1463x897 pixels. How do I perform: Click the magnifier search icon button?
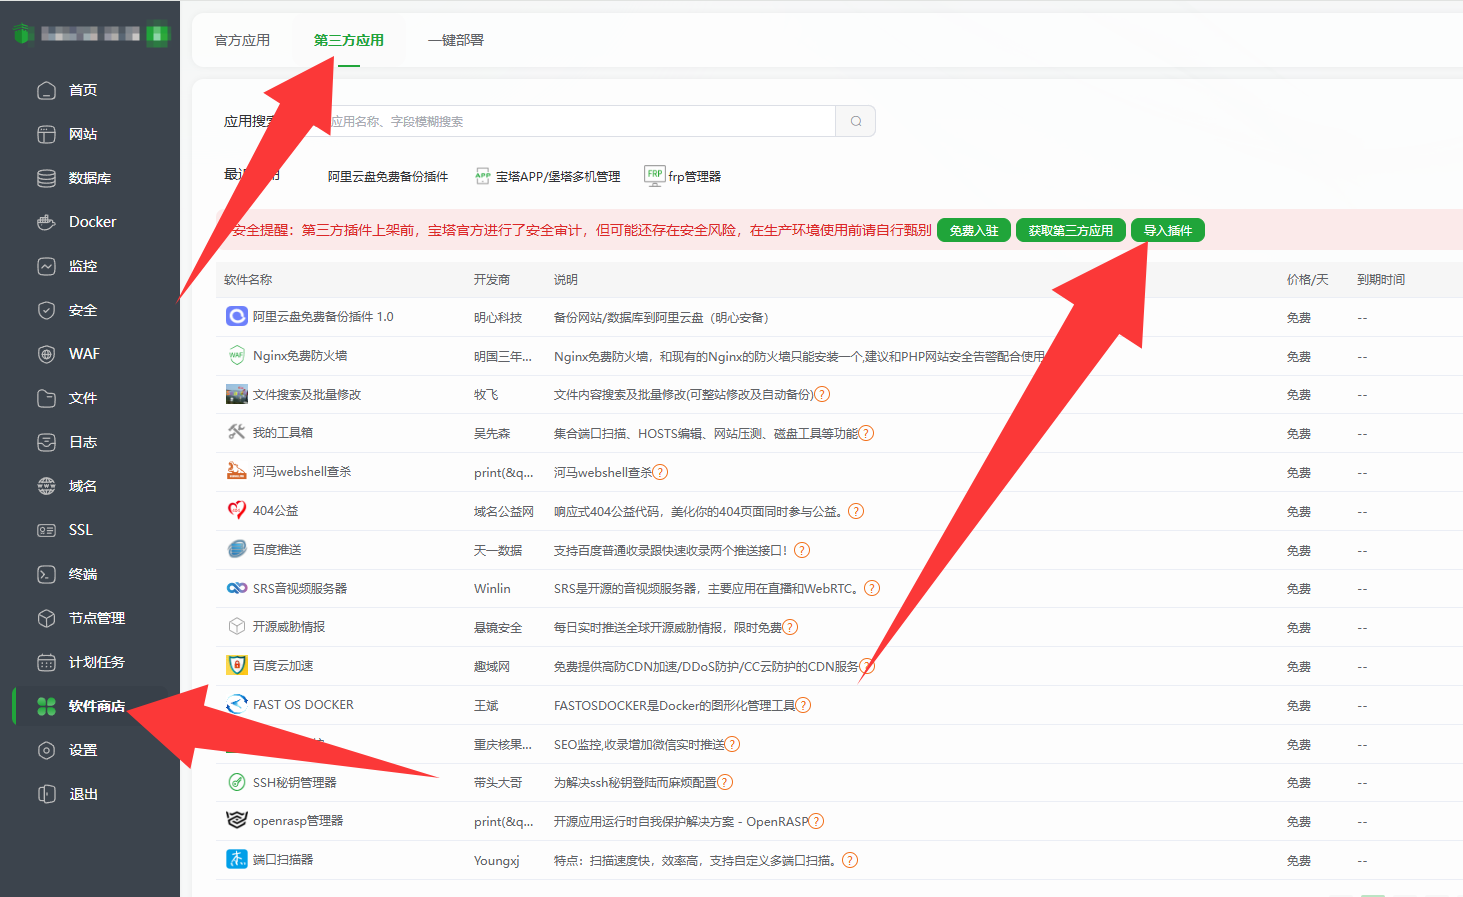coord(856,121)
